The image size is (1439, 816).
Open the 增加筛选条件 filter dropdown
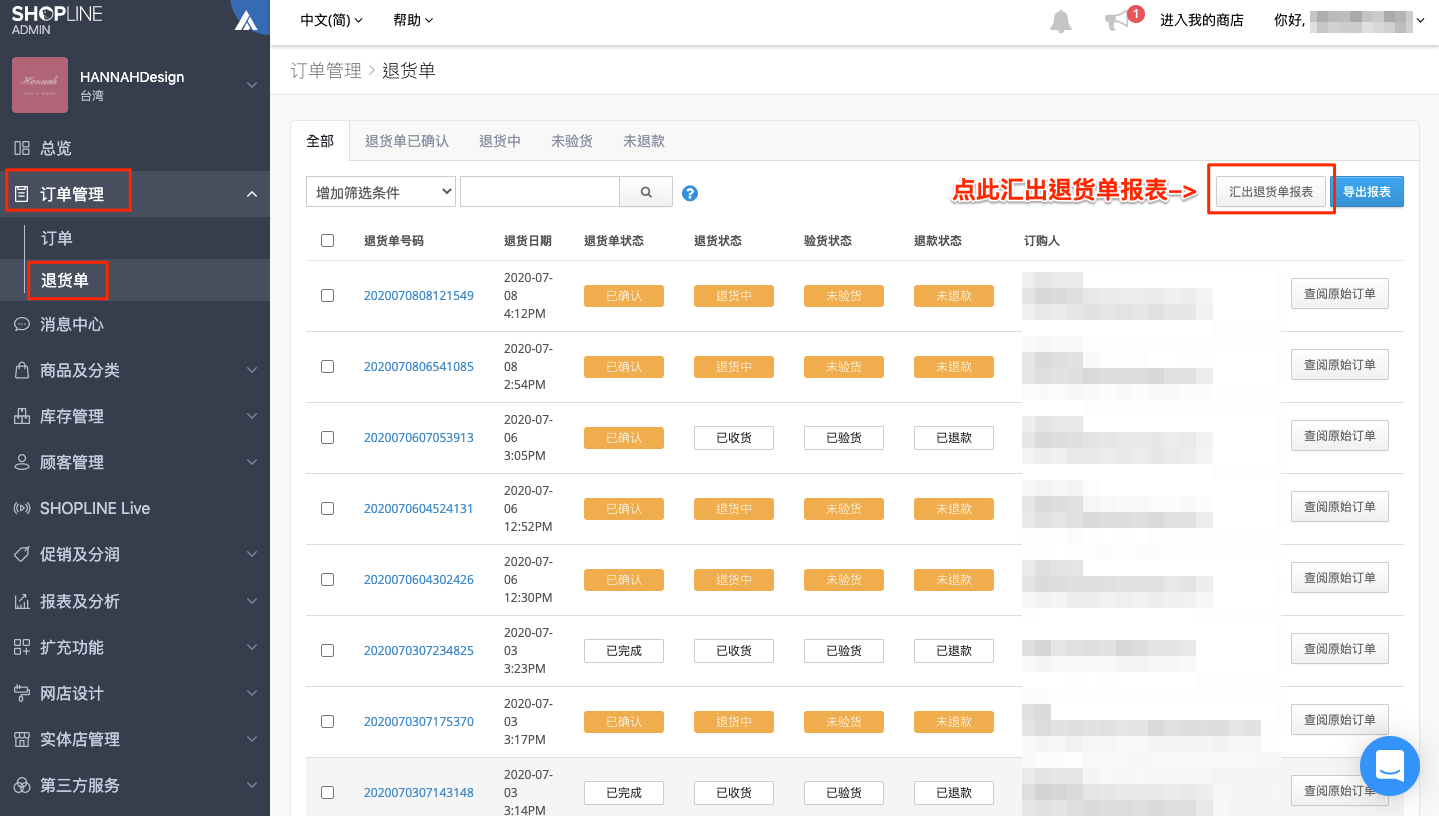(381, 192)
